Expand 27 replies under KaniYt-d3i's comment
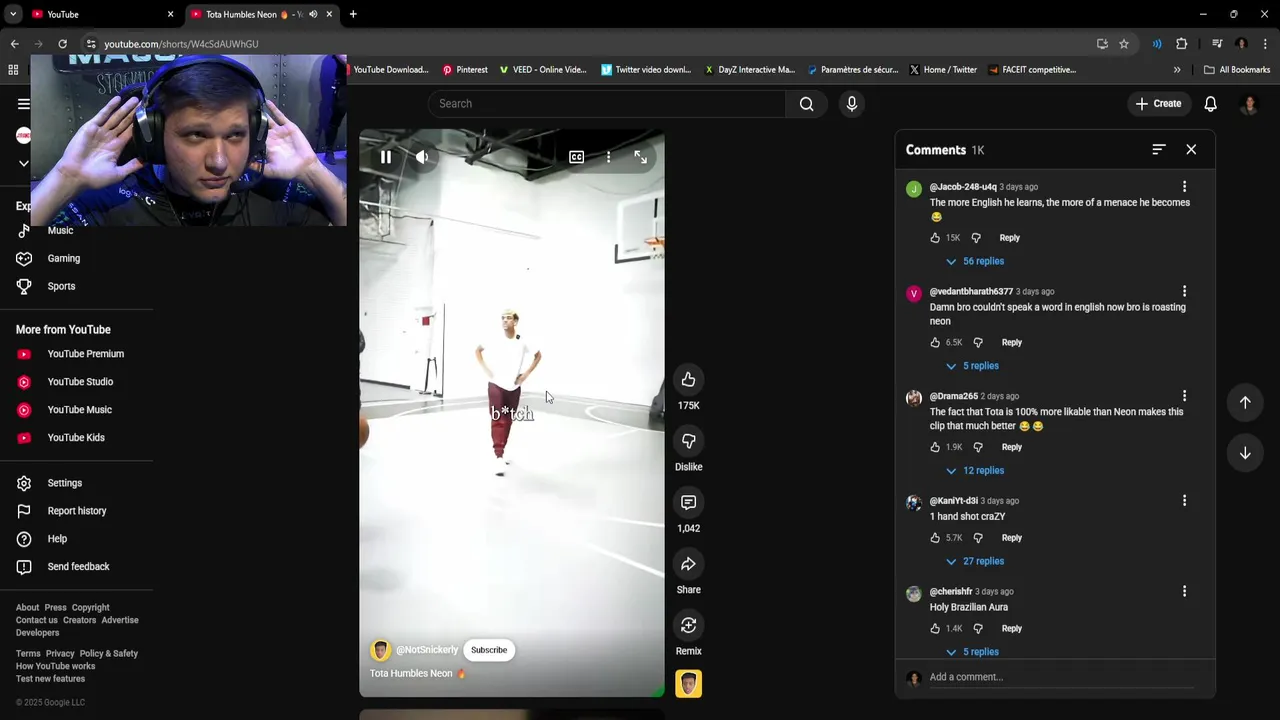 [975, 562]
